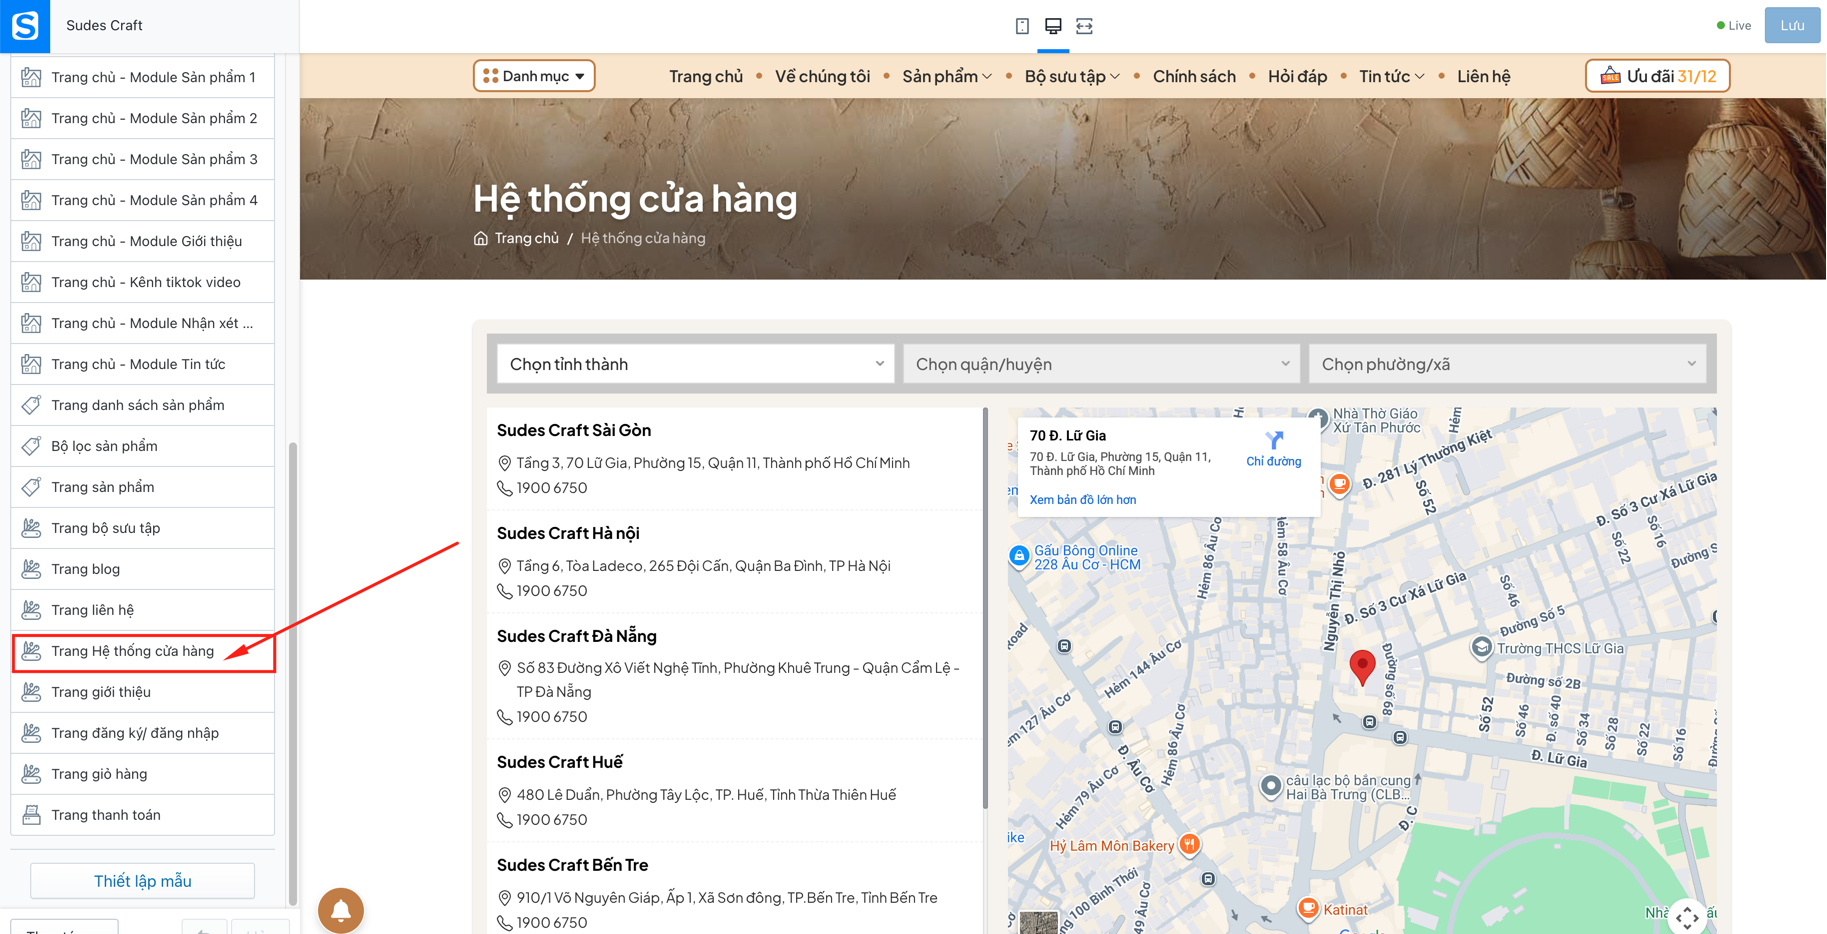Click the map fullscreen expand icon
Screen dimensions: 1827x934
(x=1687, y=916)
